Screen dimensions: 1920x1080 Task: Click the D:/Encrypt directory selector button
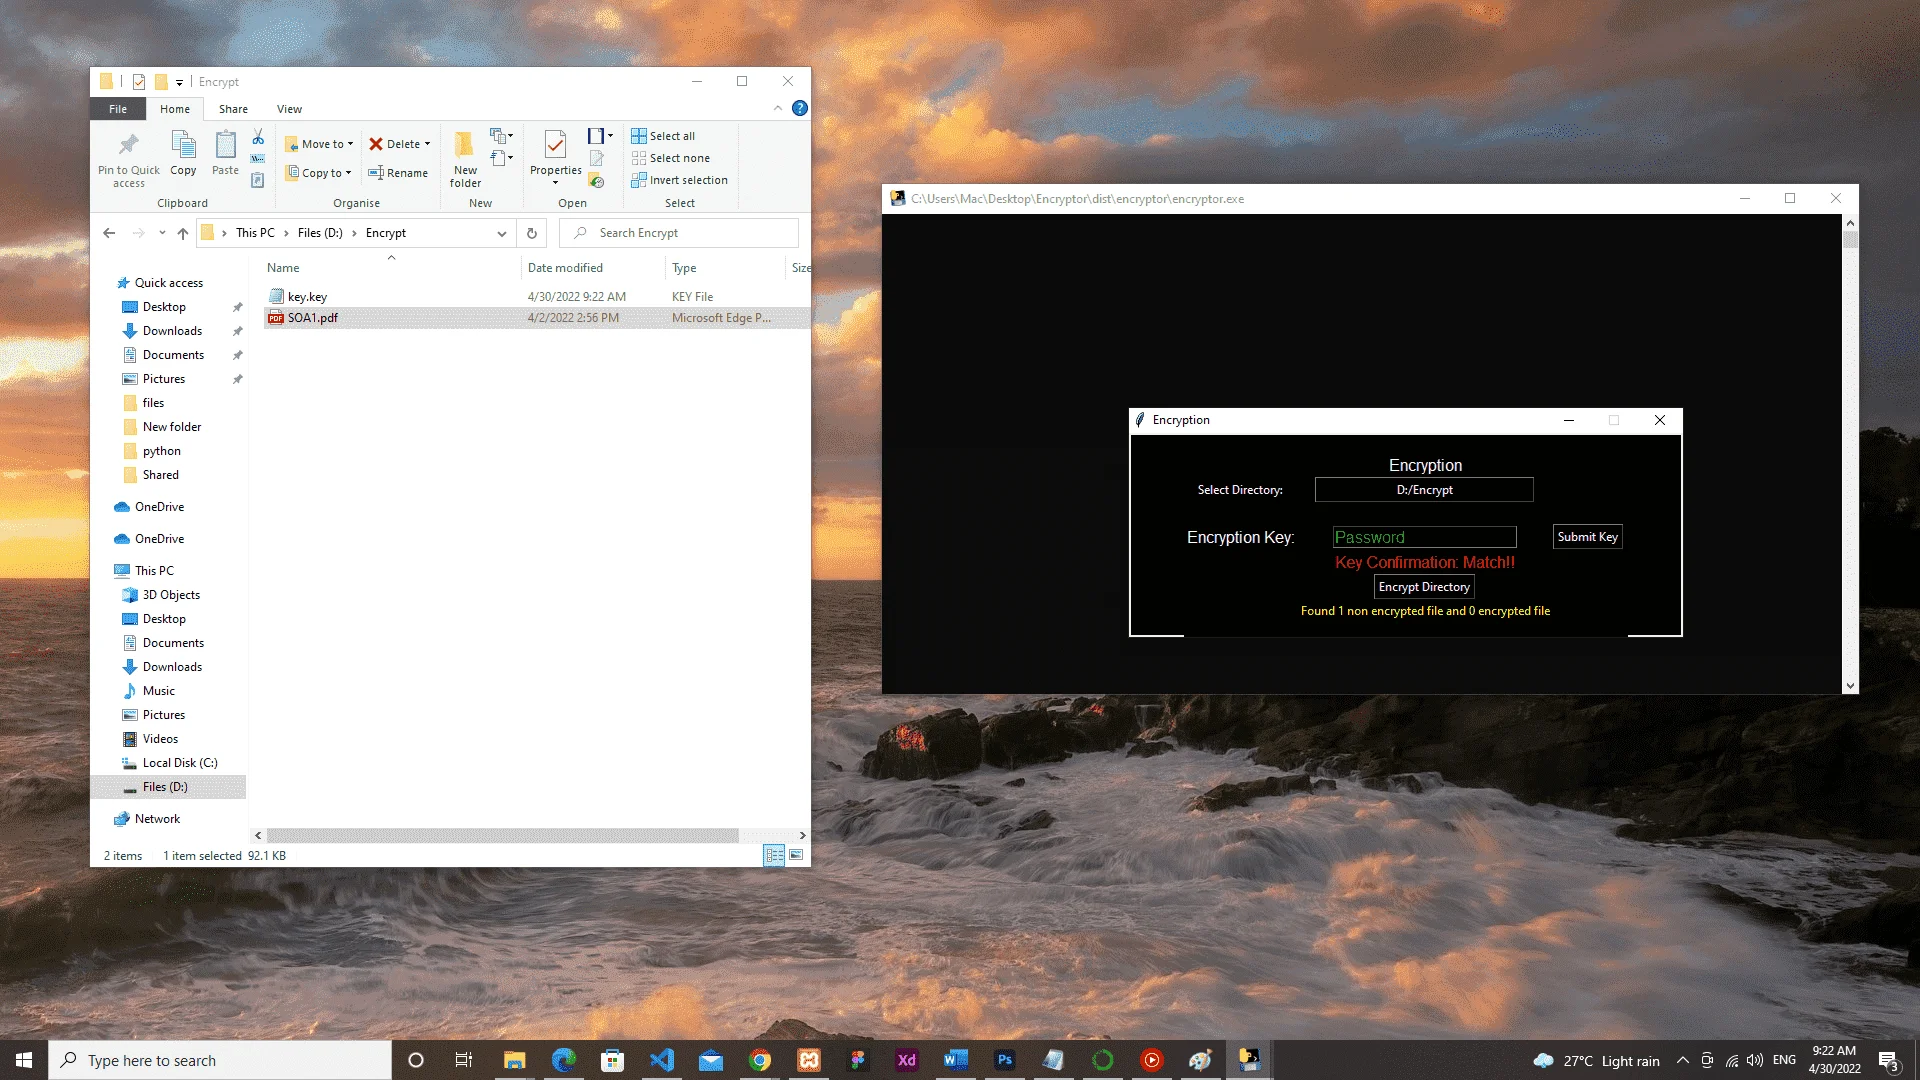(1424, 490)
